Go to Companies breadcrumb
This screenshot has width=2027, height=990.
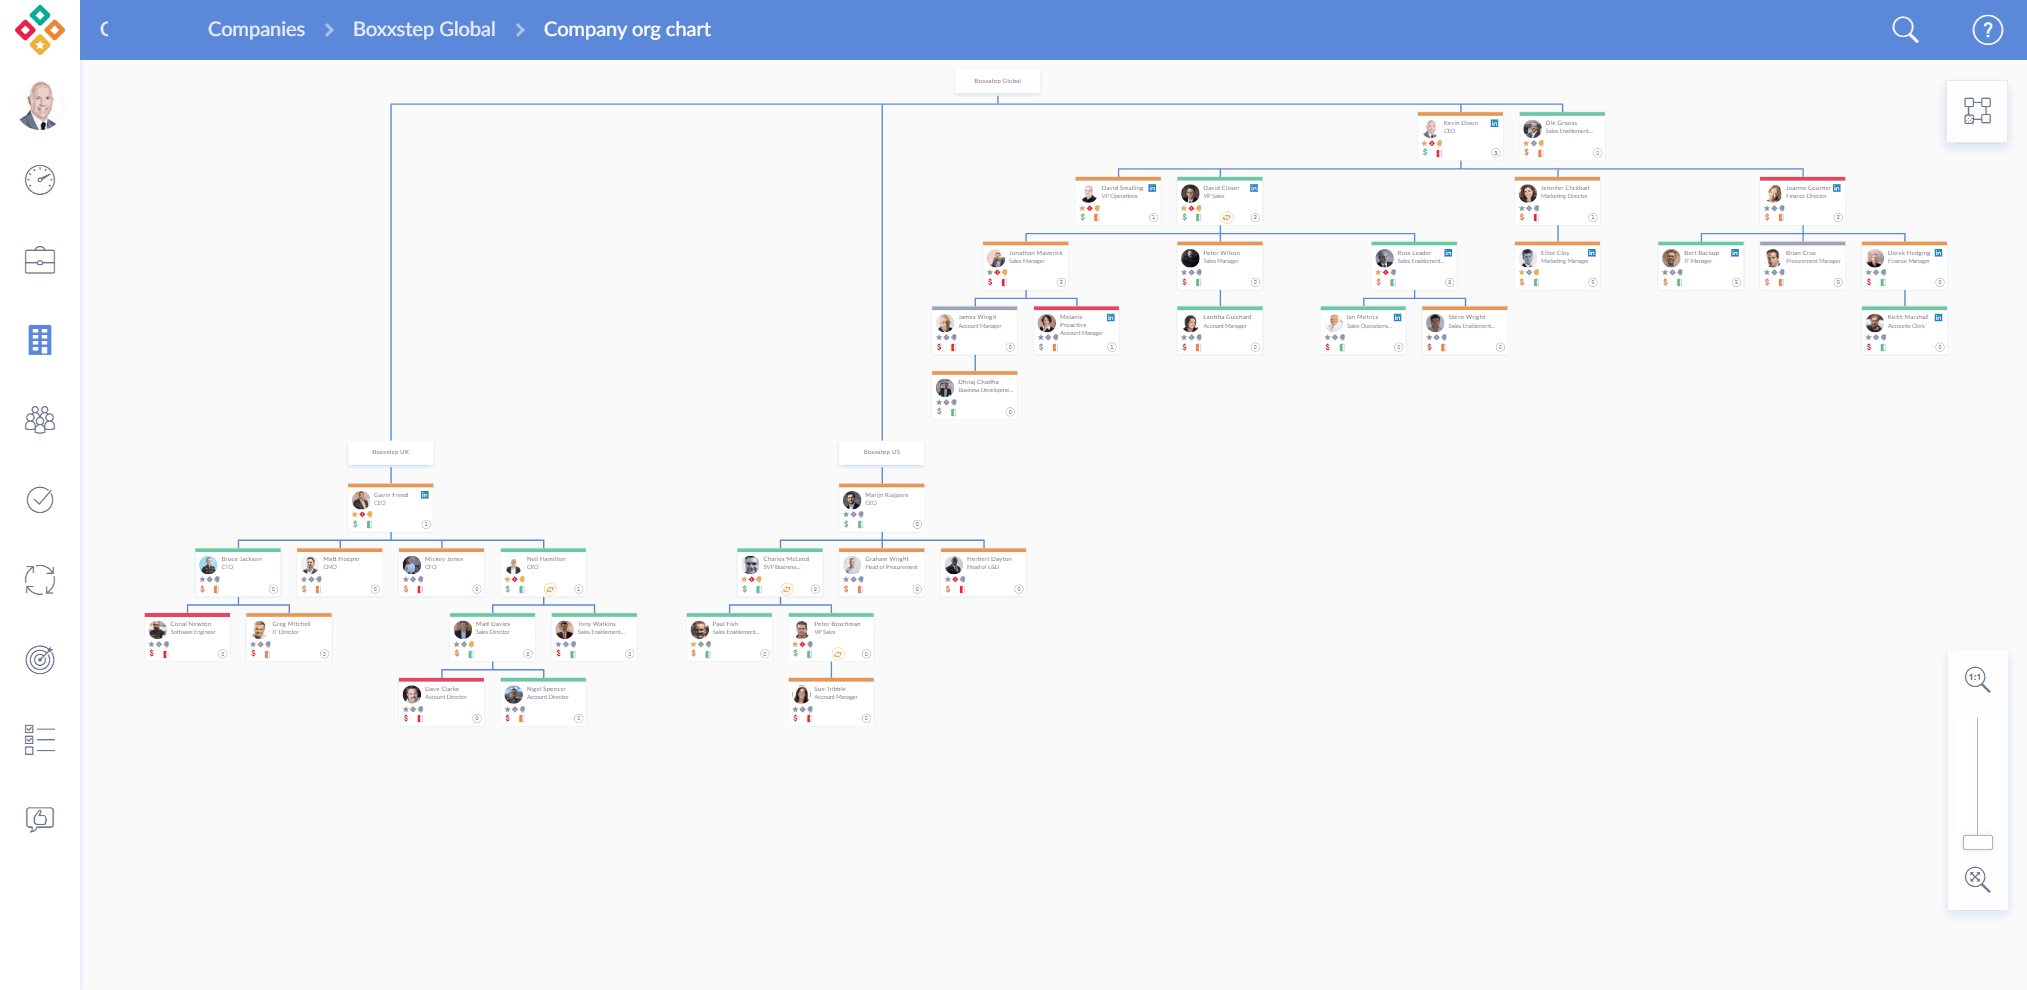tap(256, 30)
